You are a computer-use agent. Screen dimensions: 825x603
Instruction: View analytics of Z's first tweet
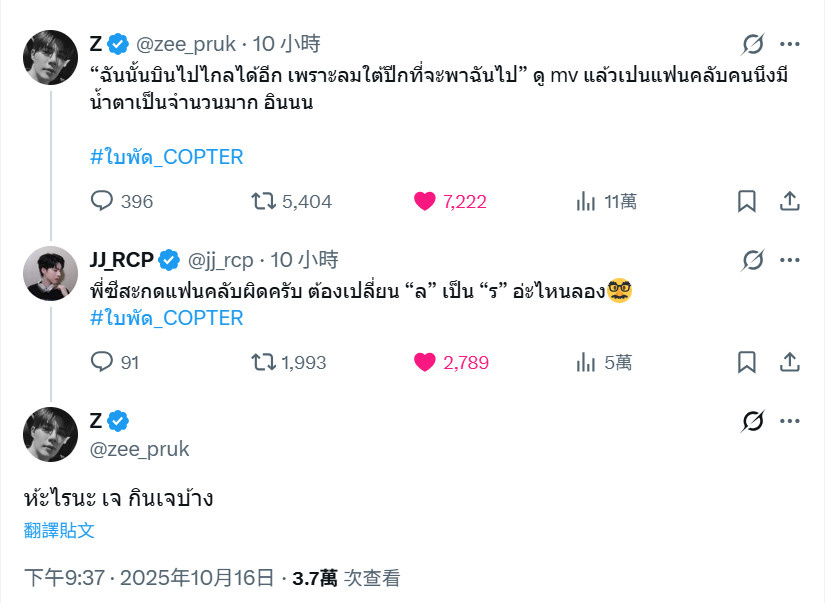(x=586, y=201)
